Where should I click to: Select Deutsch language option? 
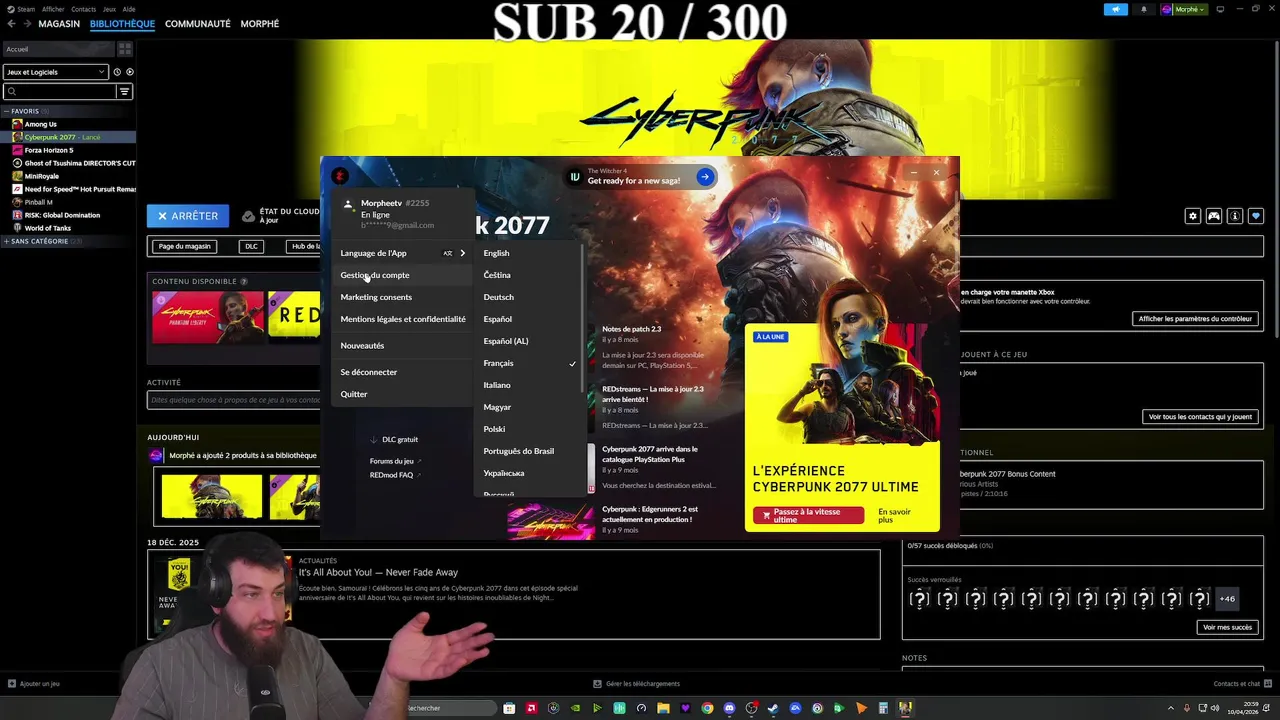pos(499,297)
